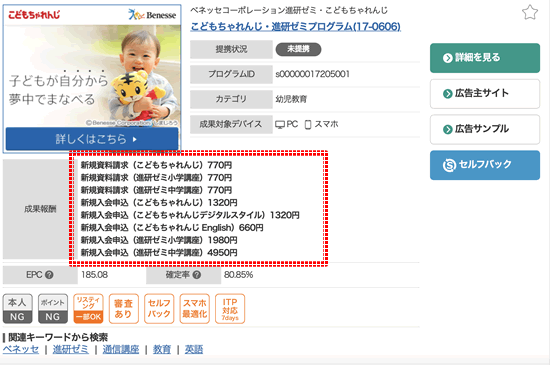Click the スマホ最適化 badge icon

click(194, 309)
